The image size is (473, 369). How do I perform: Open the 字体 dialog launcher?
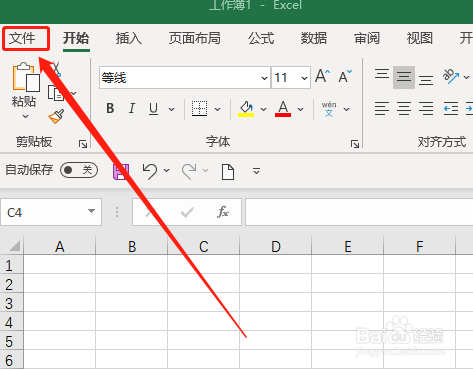[x=355, y=144]
